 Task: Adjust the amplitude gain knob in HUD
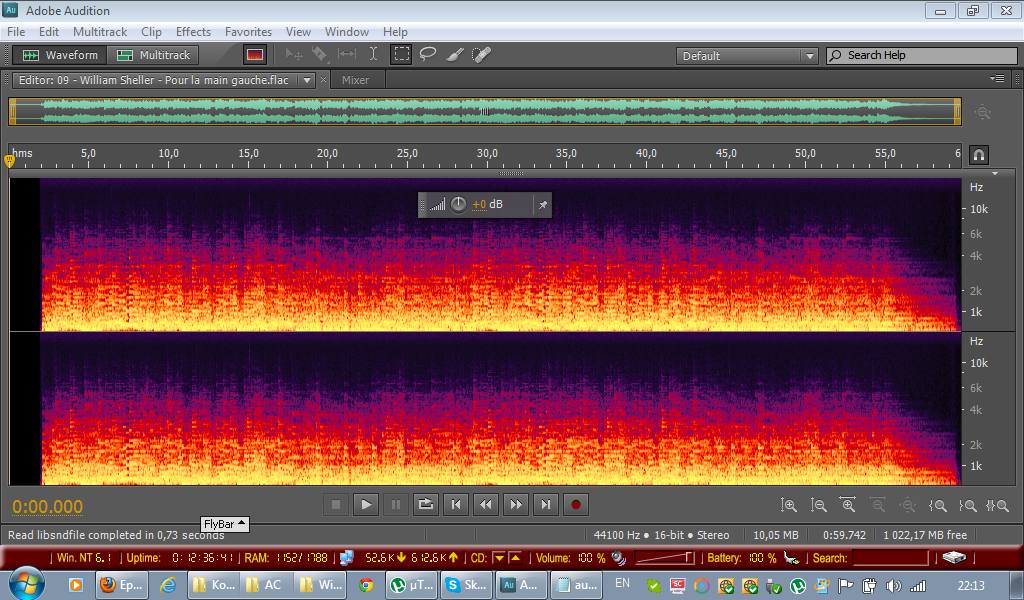tap(458, 204)
